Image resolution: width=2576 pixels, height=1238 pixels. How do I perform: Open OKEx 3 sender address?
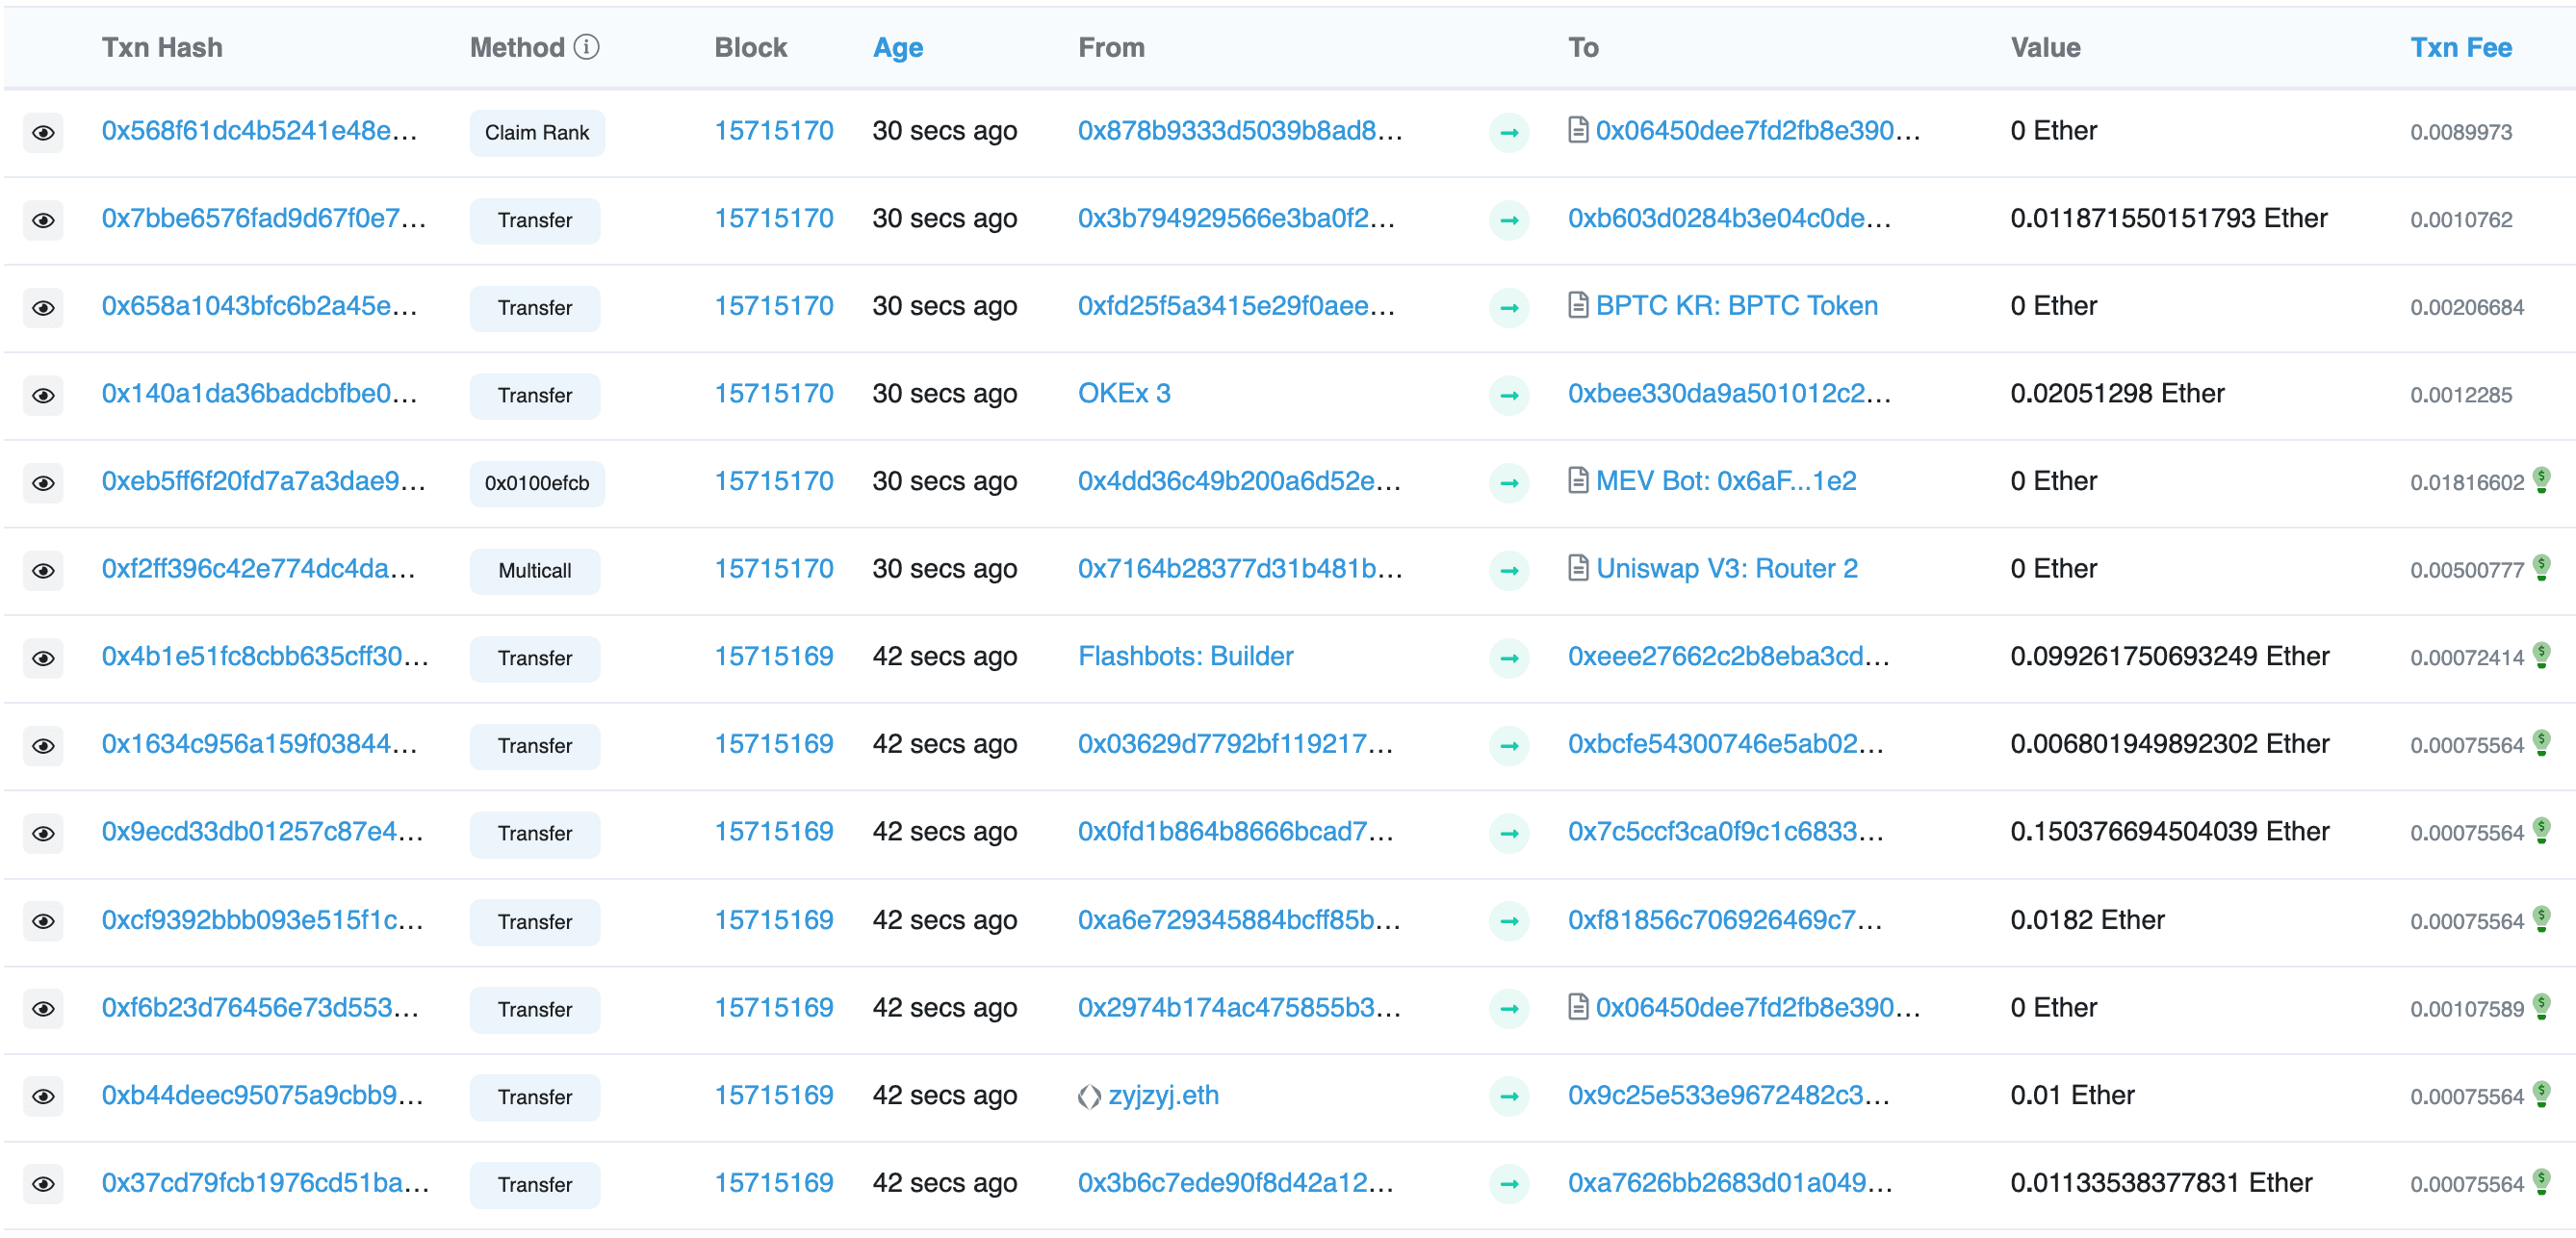1124,393
